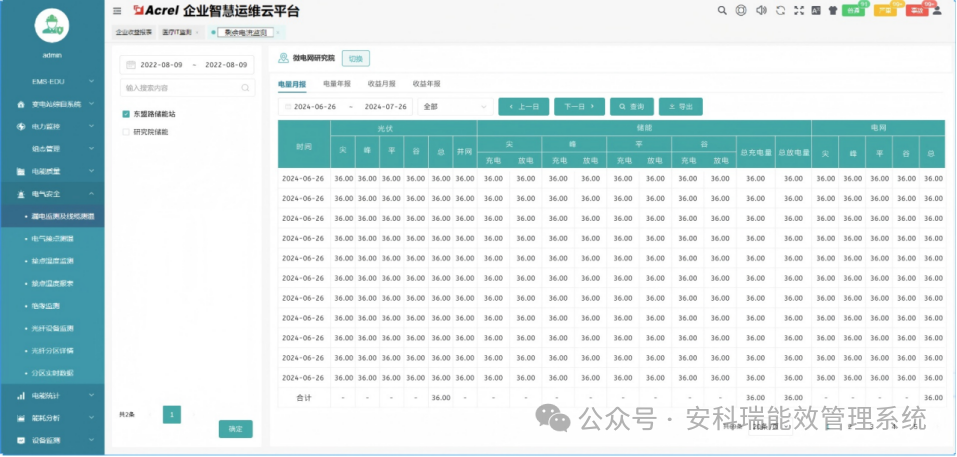Click the factory icon beside 能耗分析

21,418
